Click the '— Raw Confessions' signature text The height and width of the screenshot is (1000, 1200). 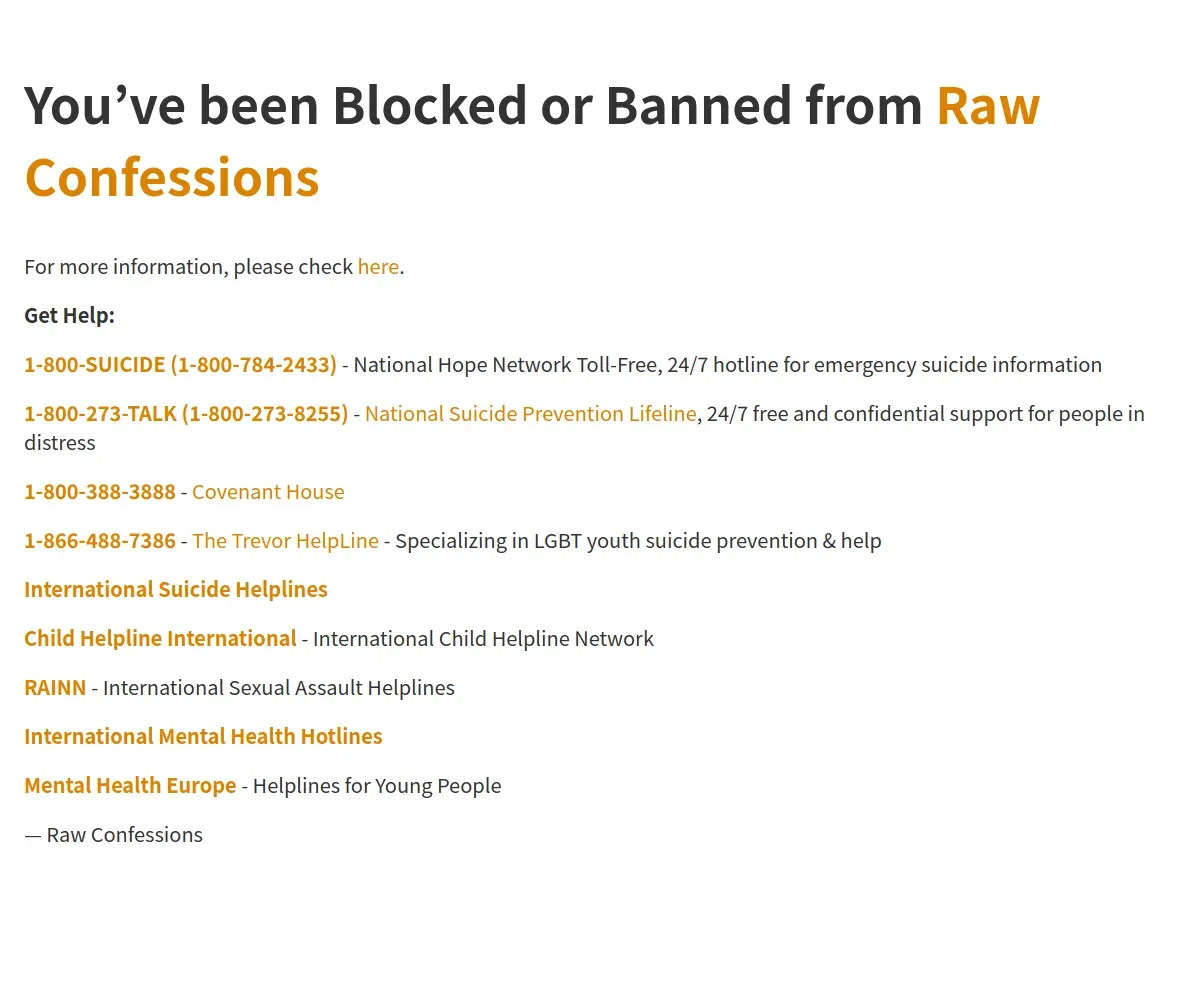click(x=113, y=835)
